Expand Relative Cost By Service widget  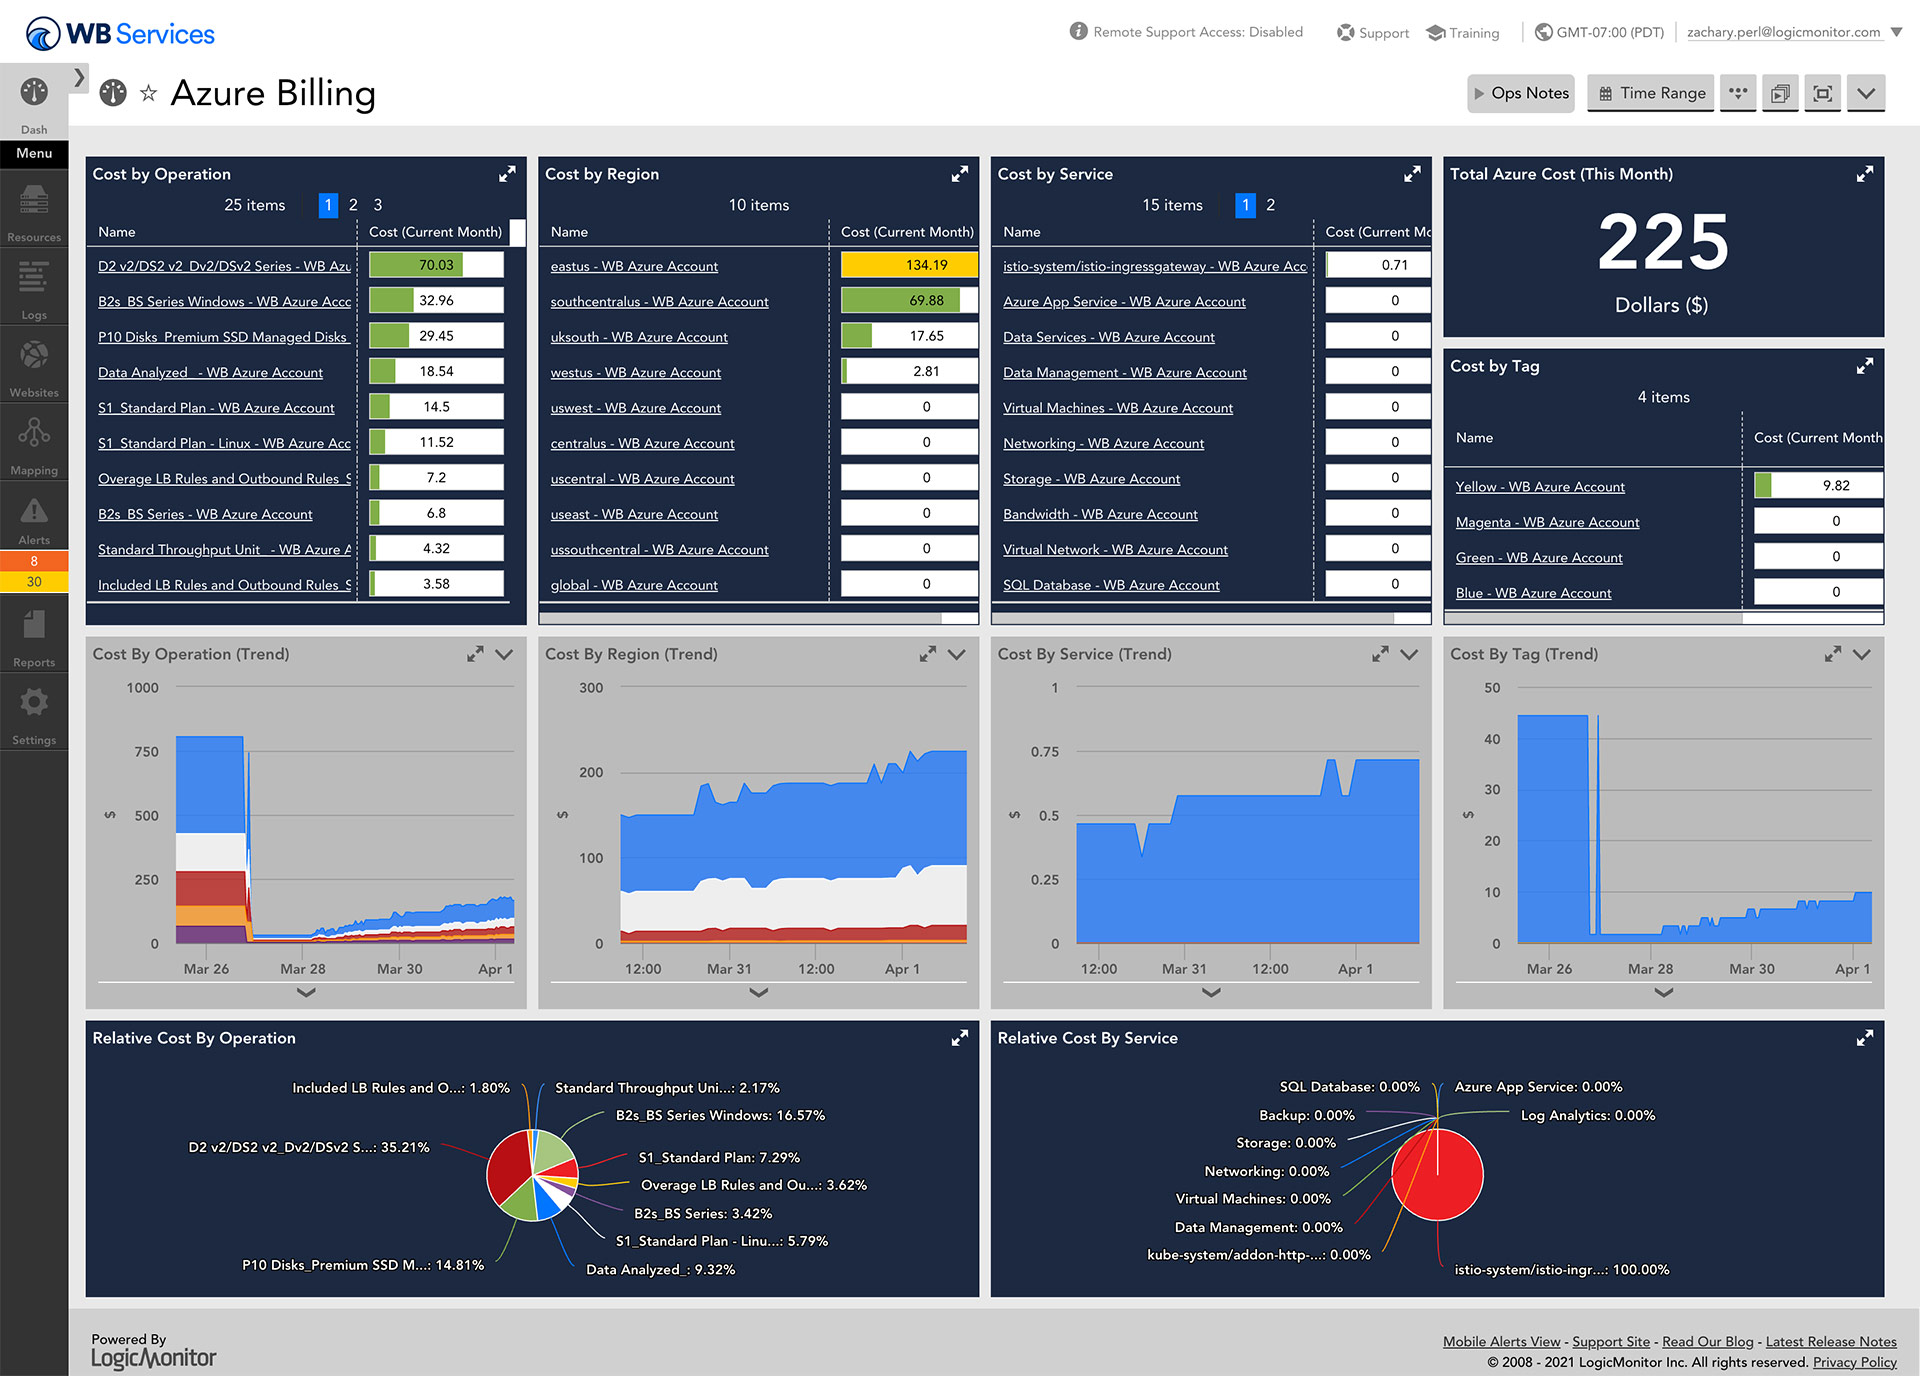1865,1038
